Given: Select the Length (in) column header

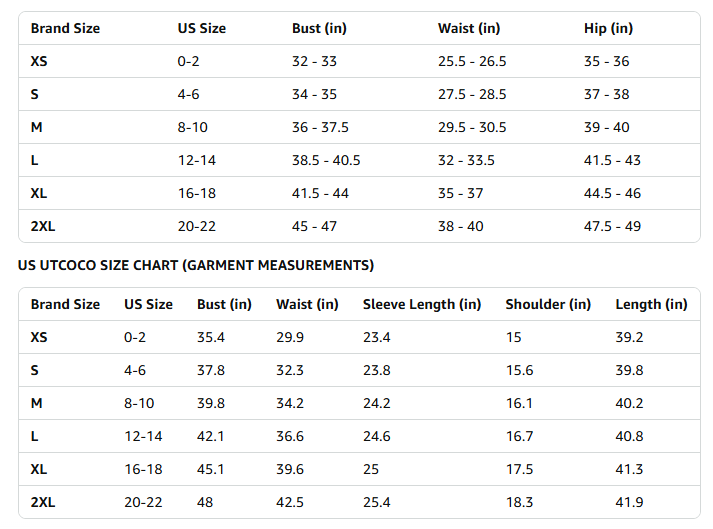Looking at the screenshot, I should [x=651, y=304].
